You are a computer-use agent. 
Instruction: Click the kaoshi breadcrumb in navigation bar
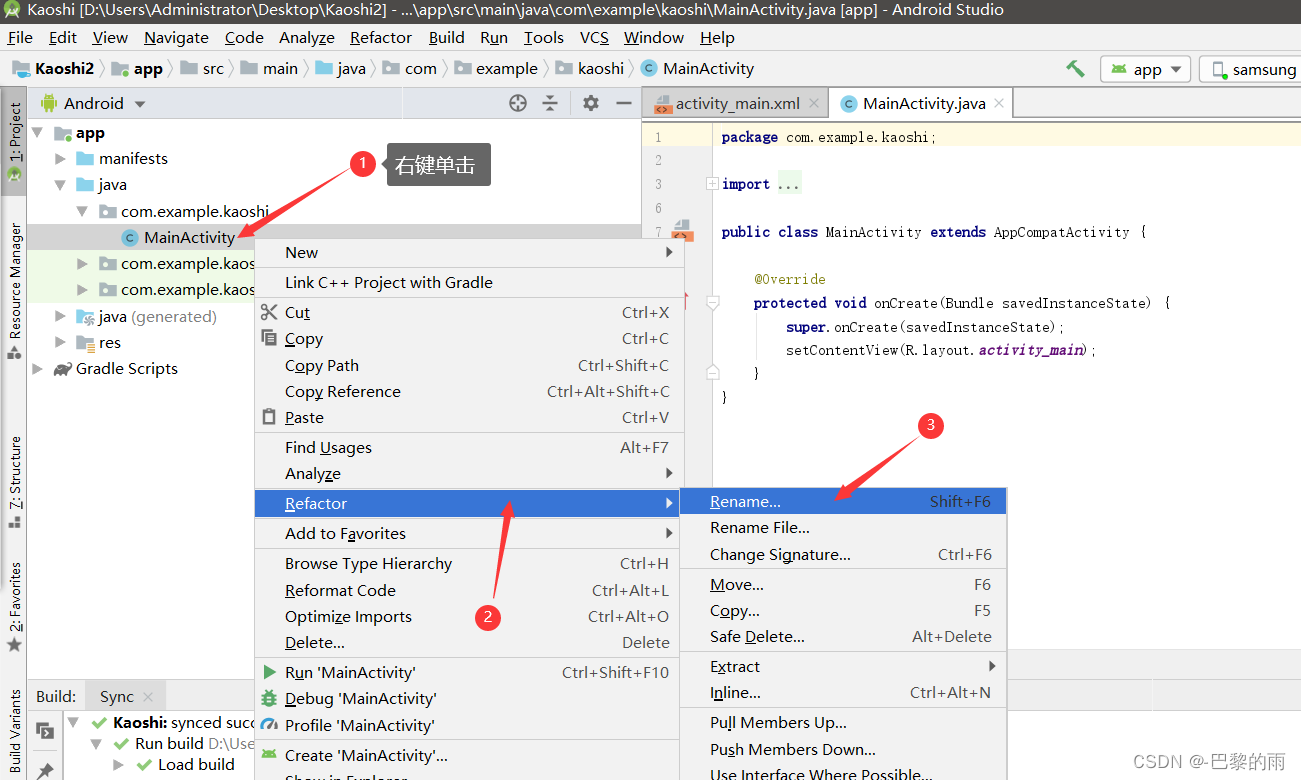(589, 68)
